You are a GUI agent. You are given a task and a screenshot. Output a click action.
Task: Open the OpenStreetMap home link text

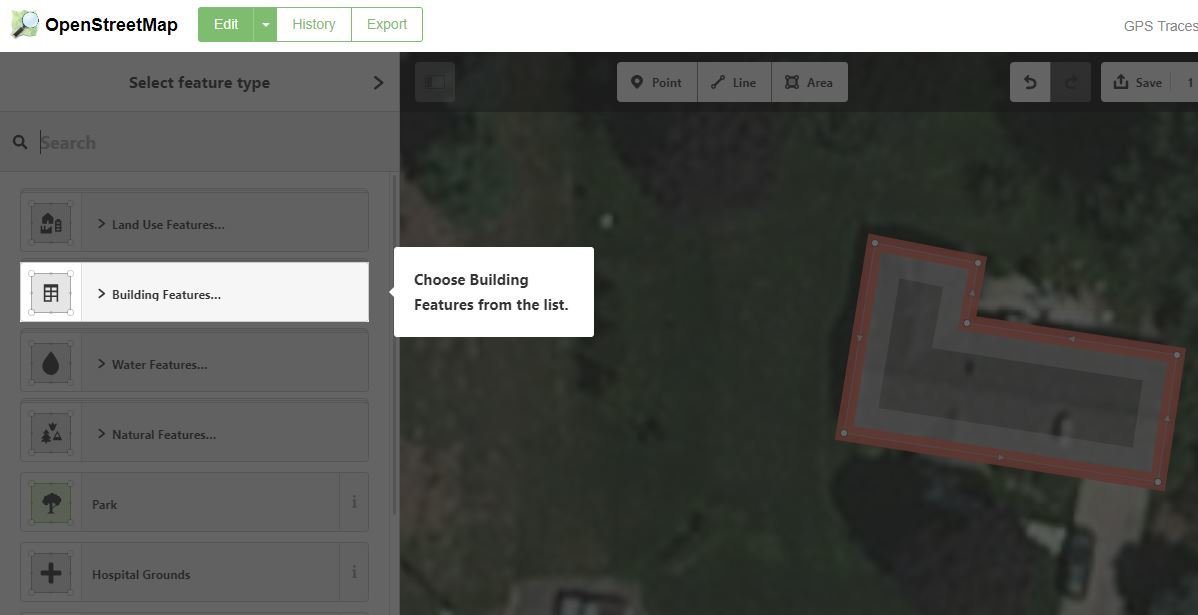pyautogui.click(x=111, y=25)
